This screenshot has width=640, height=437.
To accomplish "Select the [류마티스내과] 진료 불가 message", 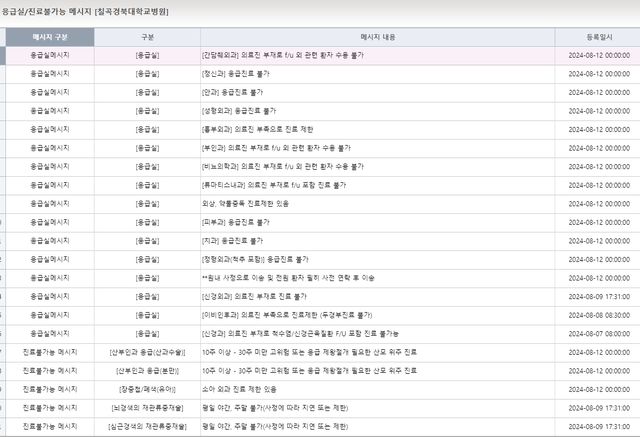I will point(275,185).
